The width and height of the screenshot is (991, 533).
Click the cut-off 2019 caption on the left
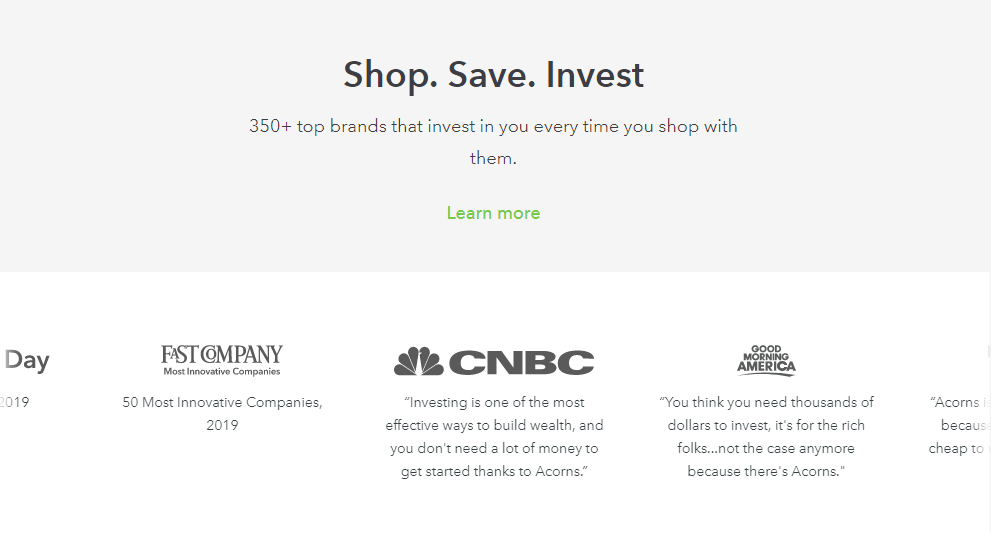(x=15, y=402)
